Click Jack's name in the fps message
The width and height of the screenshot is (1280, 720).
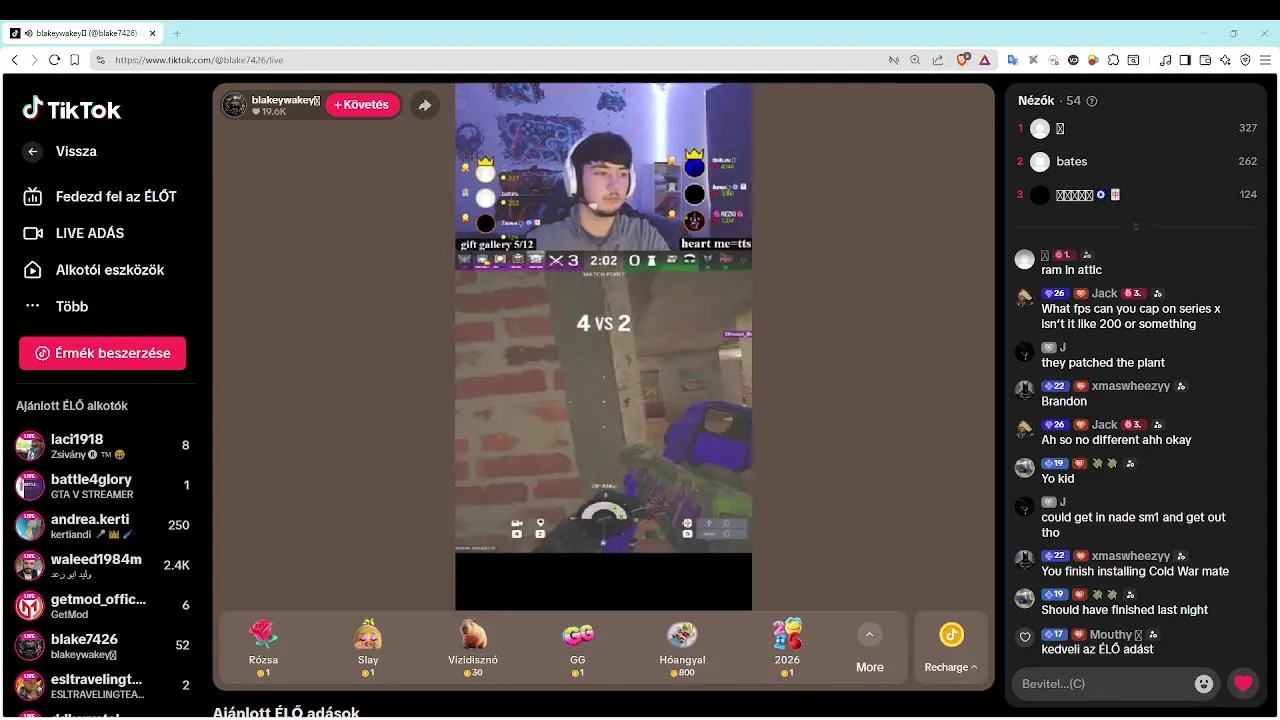(x=1105, y=293)
